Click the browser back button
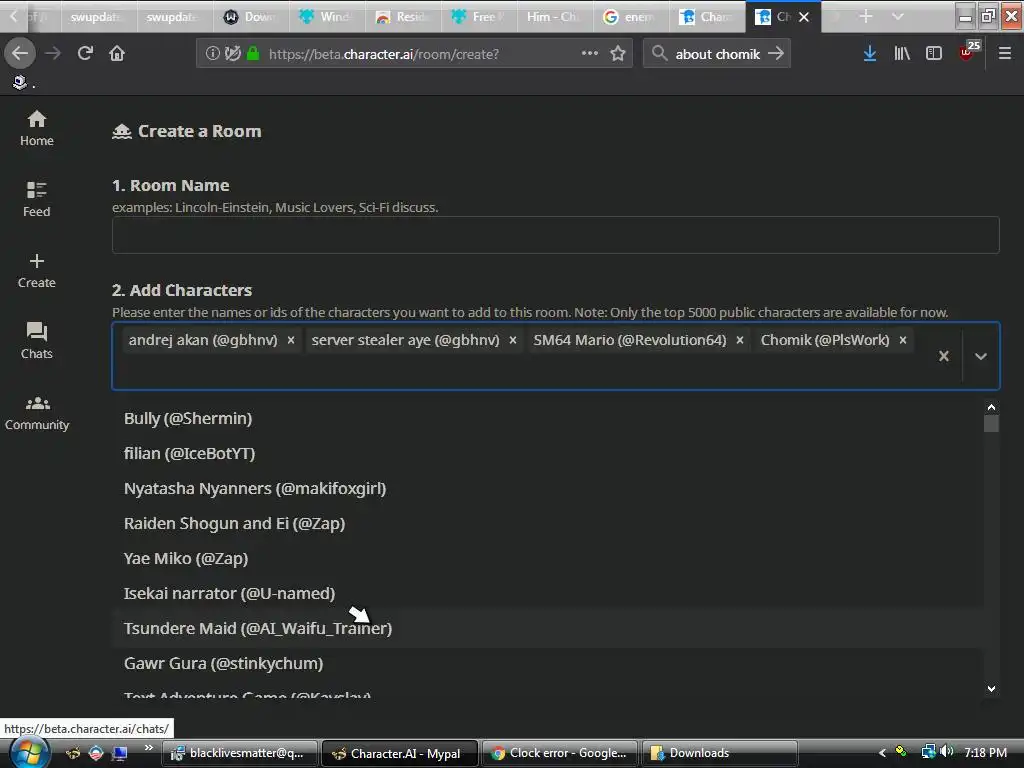This screenshot has height=768, width=1024. (20, 54)
